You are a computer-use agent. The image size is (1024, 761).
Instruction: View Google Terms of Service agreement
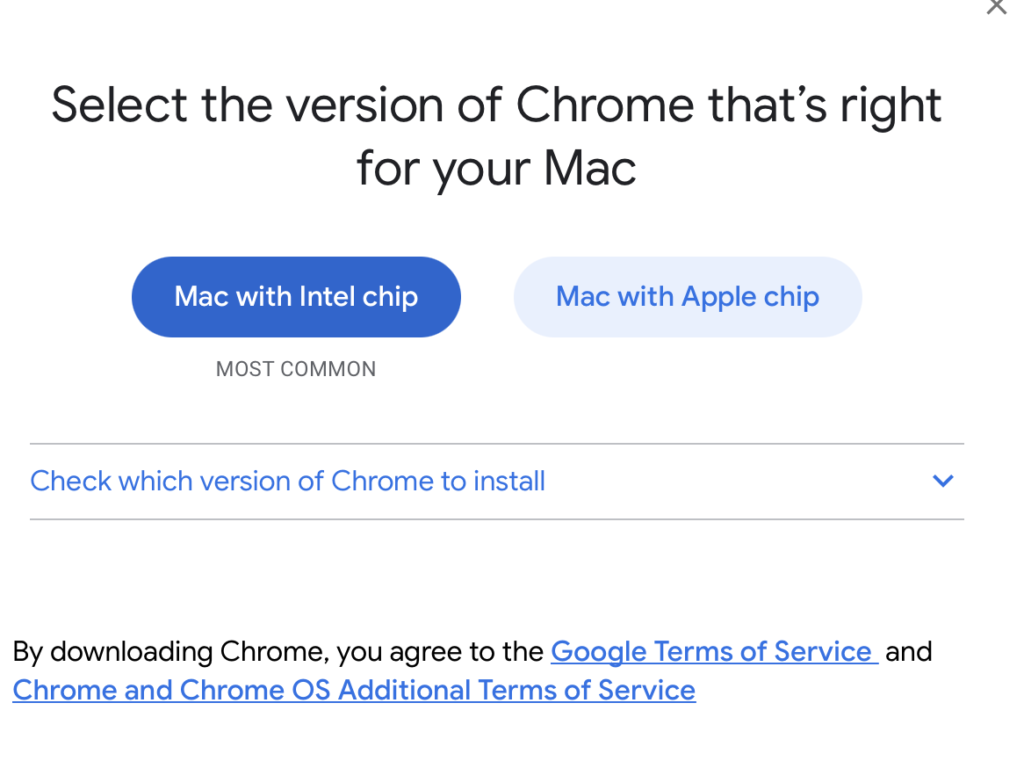(712, 651)
